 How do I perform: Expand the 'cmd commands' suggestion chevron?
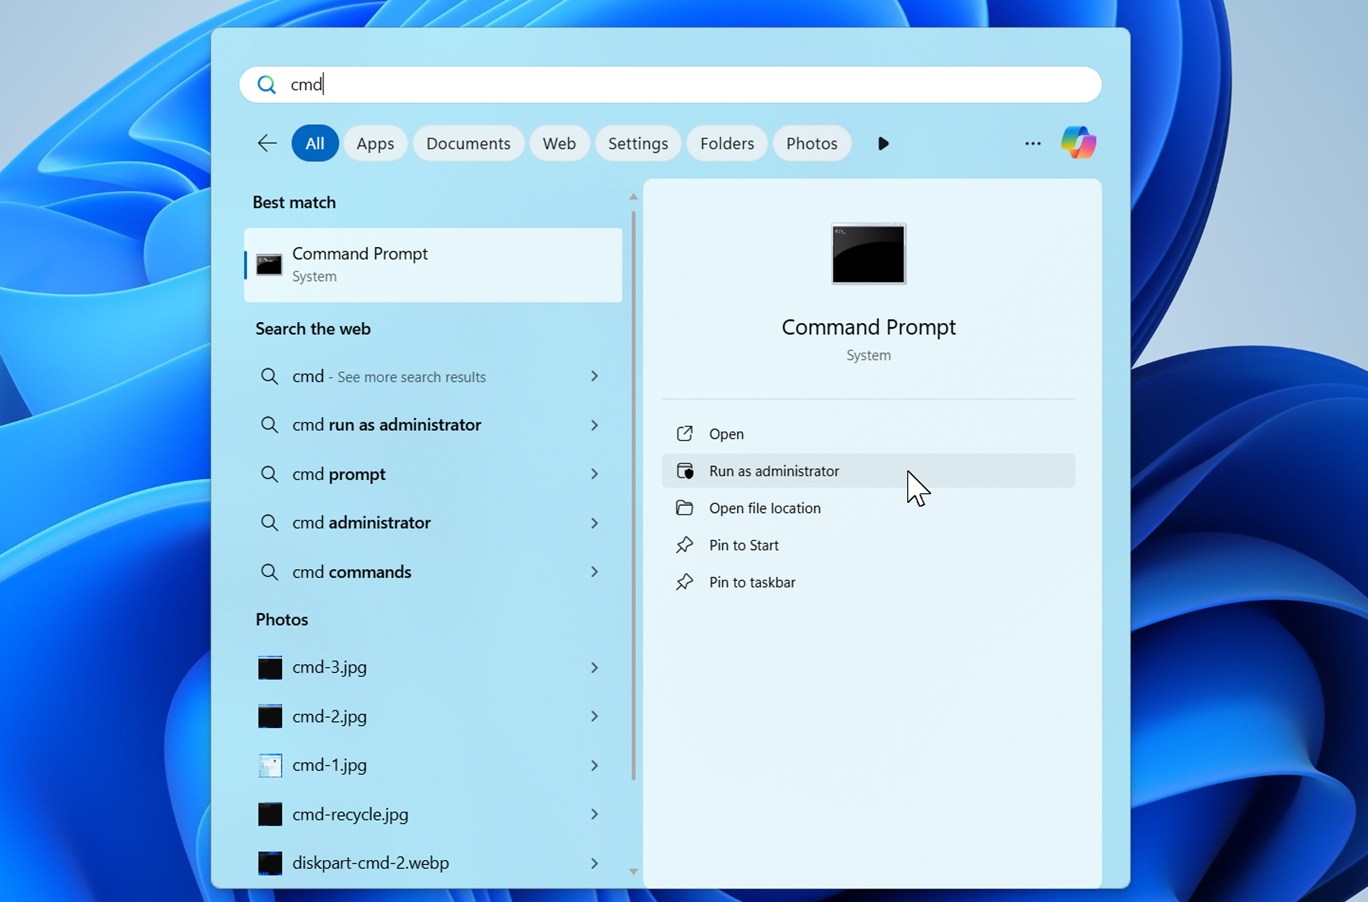[x=594, y=572]
